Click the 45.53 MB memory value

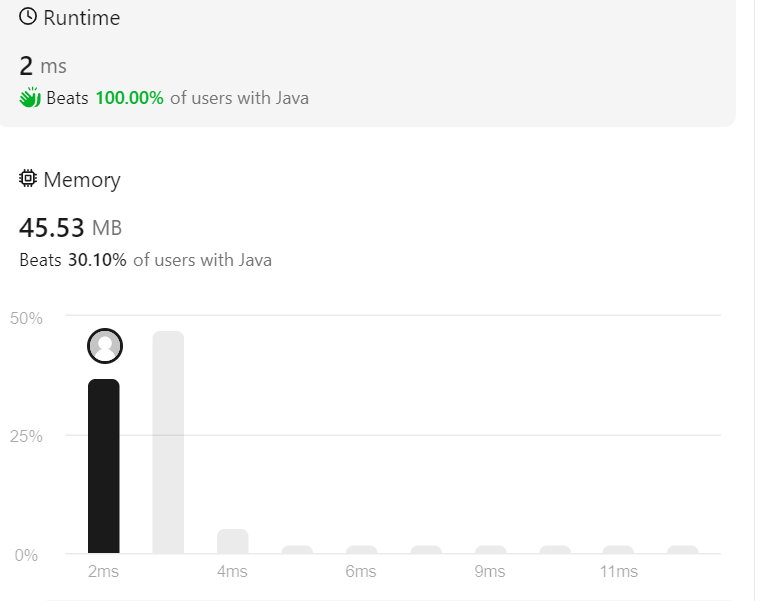click(70, 228)
